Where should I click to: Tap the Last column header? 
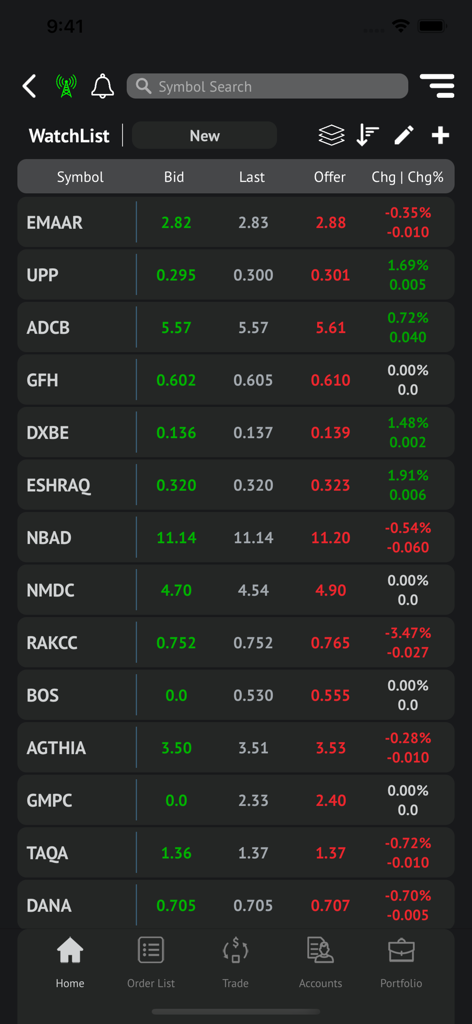click(x=252, y=177)
